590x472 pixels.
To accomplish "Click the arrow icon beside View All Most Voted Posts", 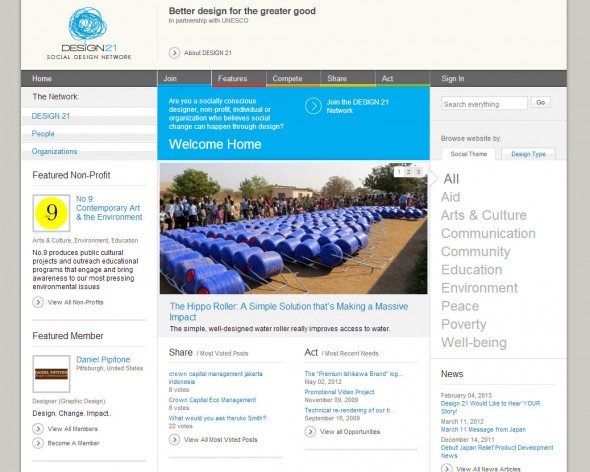I will tap(174, 439).
